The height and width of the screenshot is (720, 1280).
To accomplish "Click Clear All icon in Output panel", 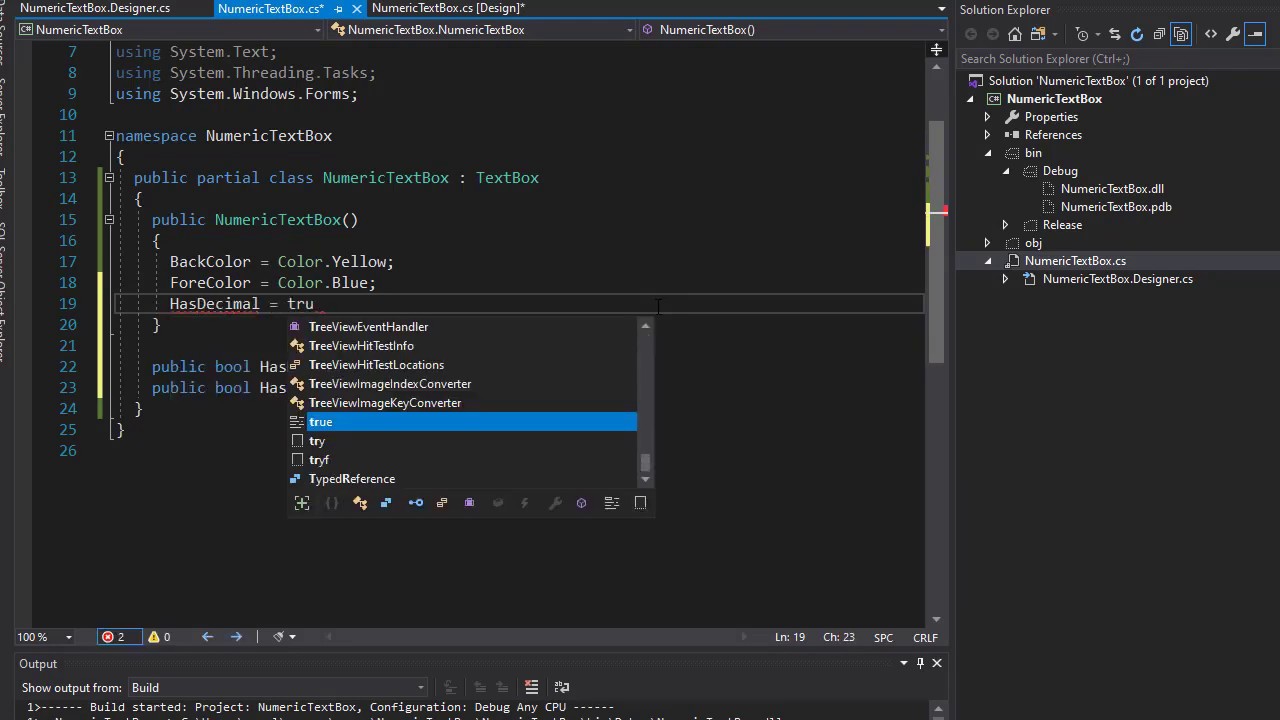I will tap(532, 687).
